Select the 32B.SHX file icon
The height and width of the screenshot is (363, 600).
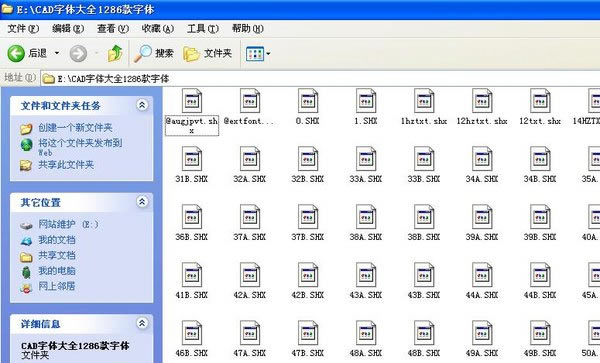[308, 159]
